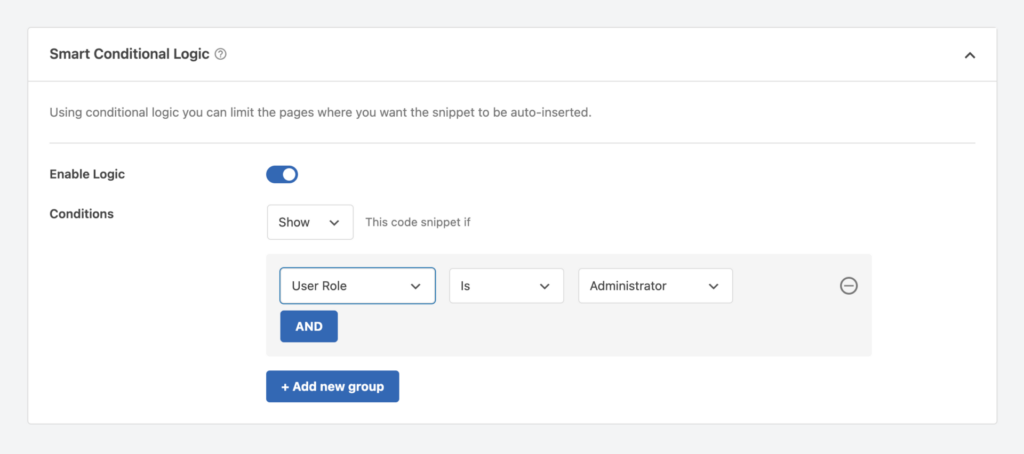Disable the Enable Logic switch
1024x454 pixels.
click(x=282, y=175)
